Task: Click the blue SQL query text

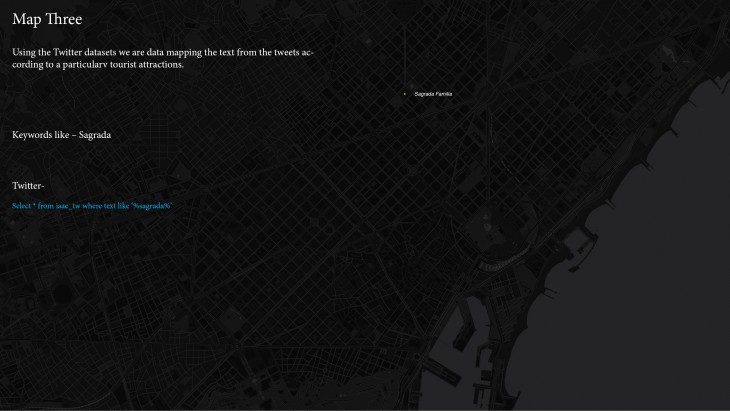Action: click(x=92, y=205)
